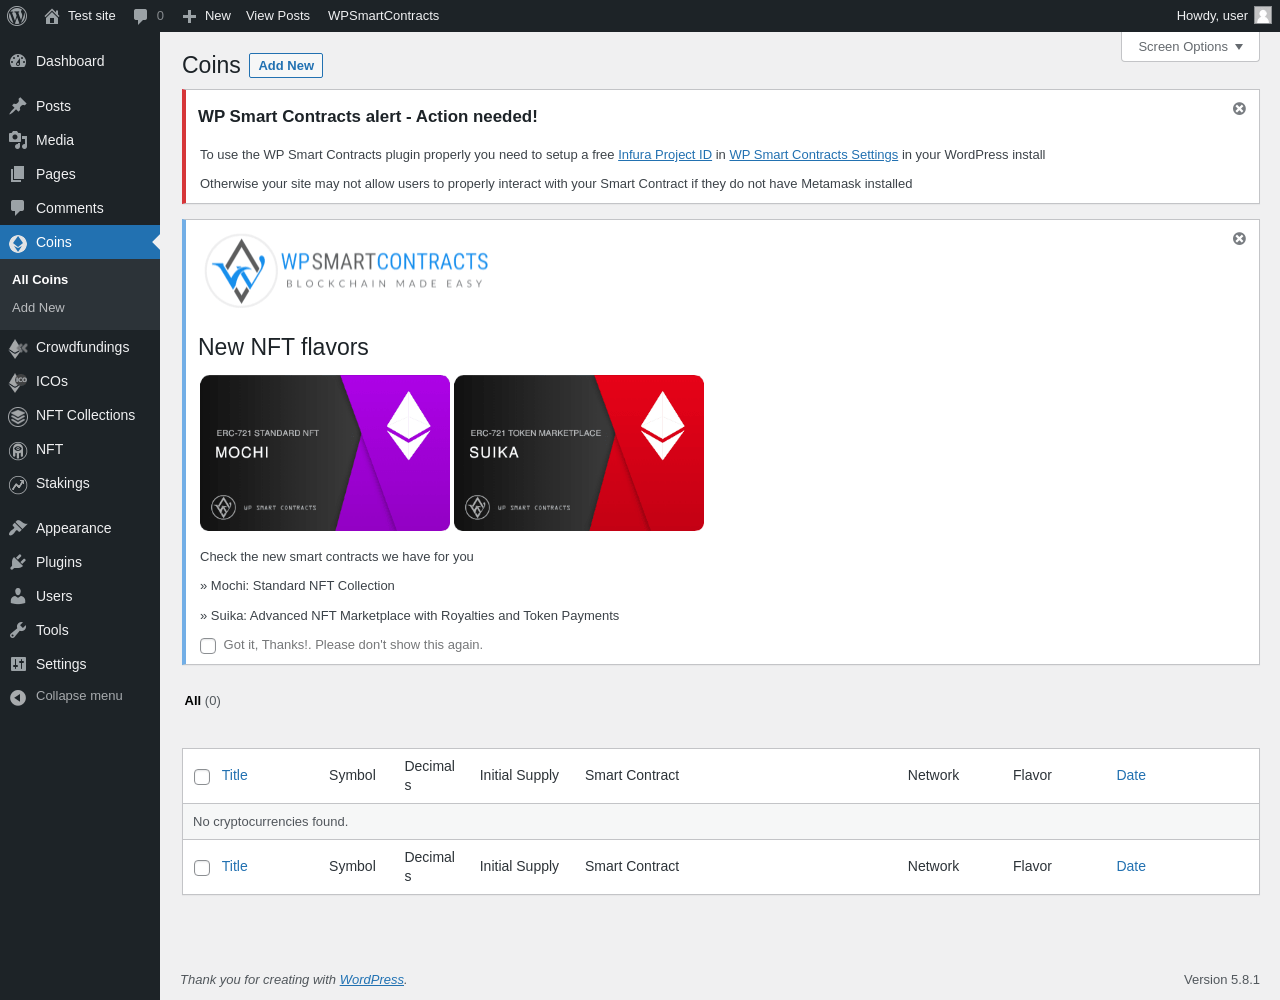Click the NFT icon in sidebar
Screen dimensions: 1280x1000
18,451
